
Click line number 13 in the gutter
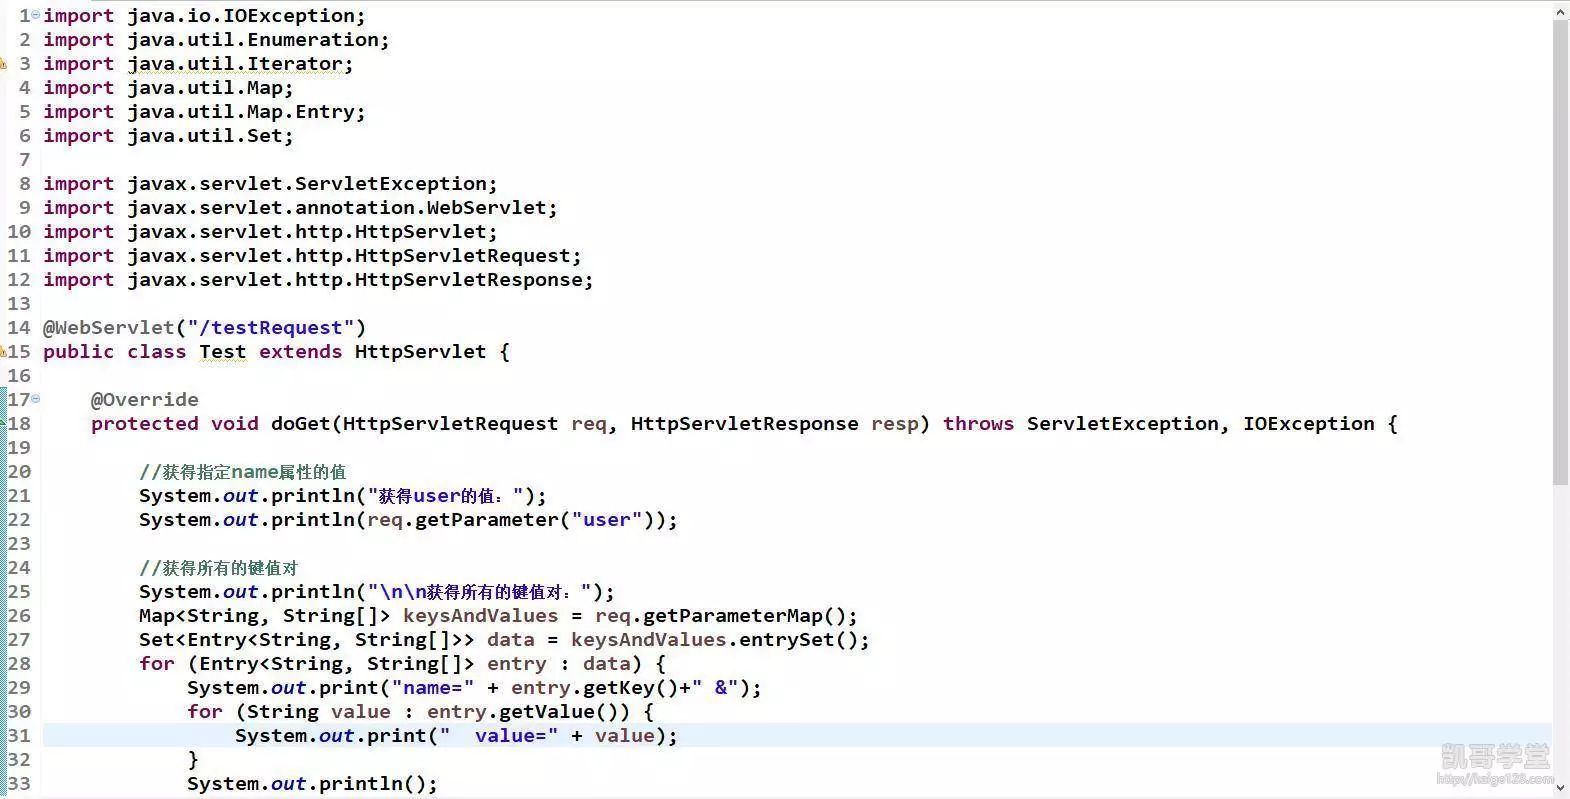(x=19, y=304)
